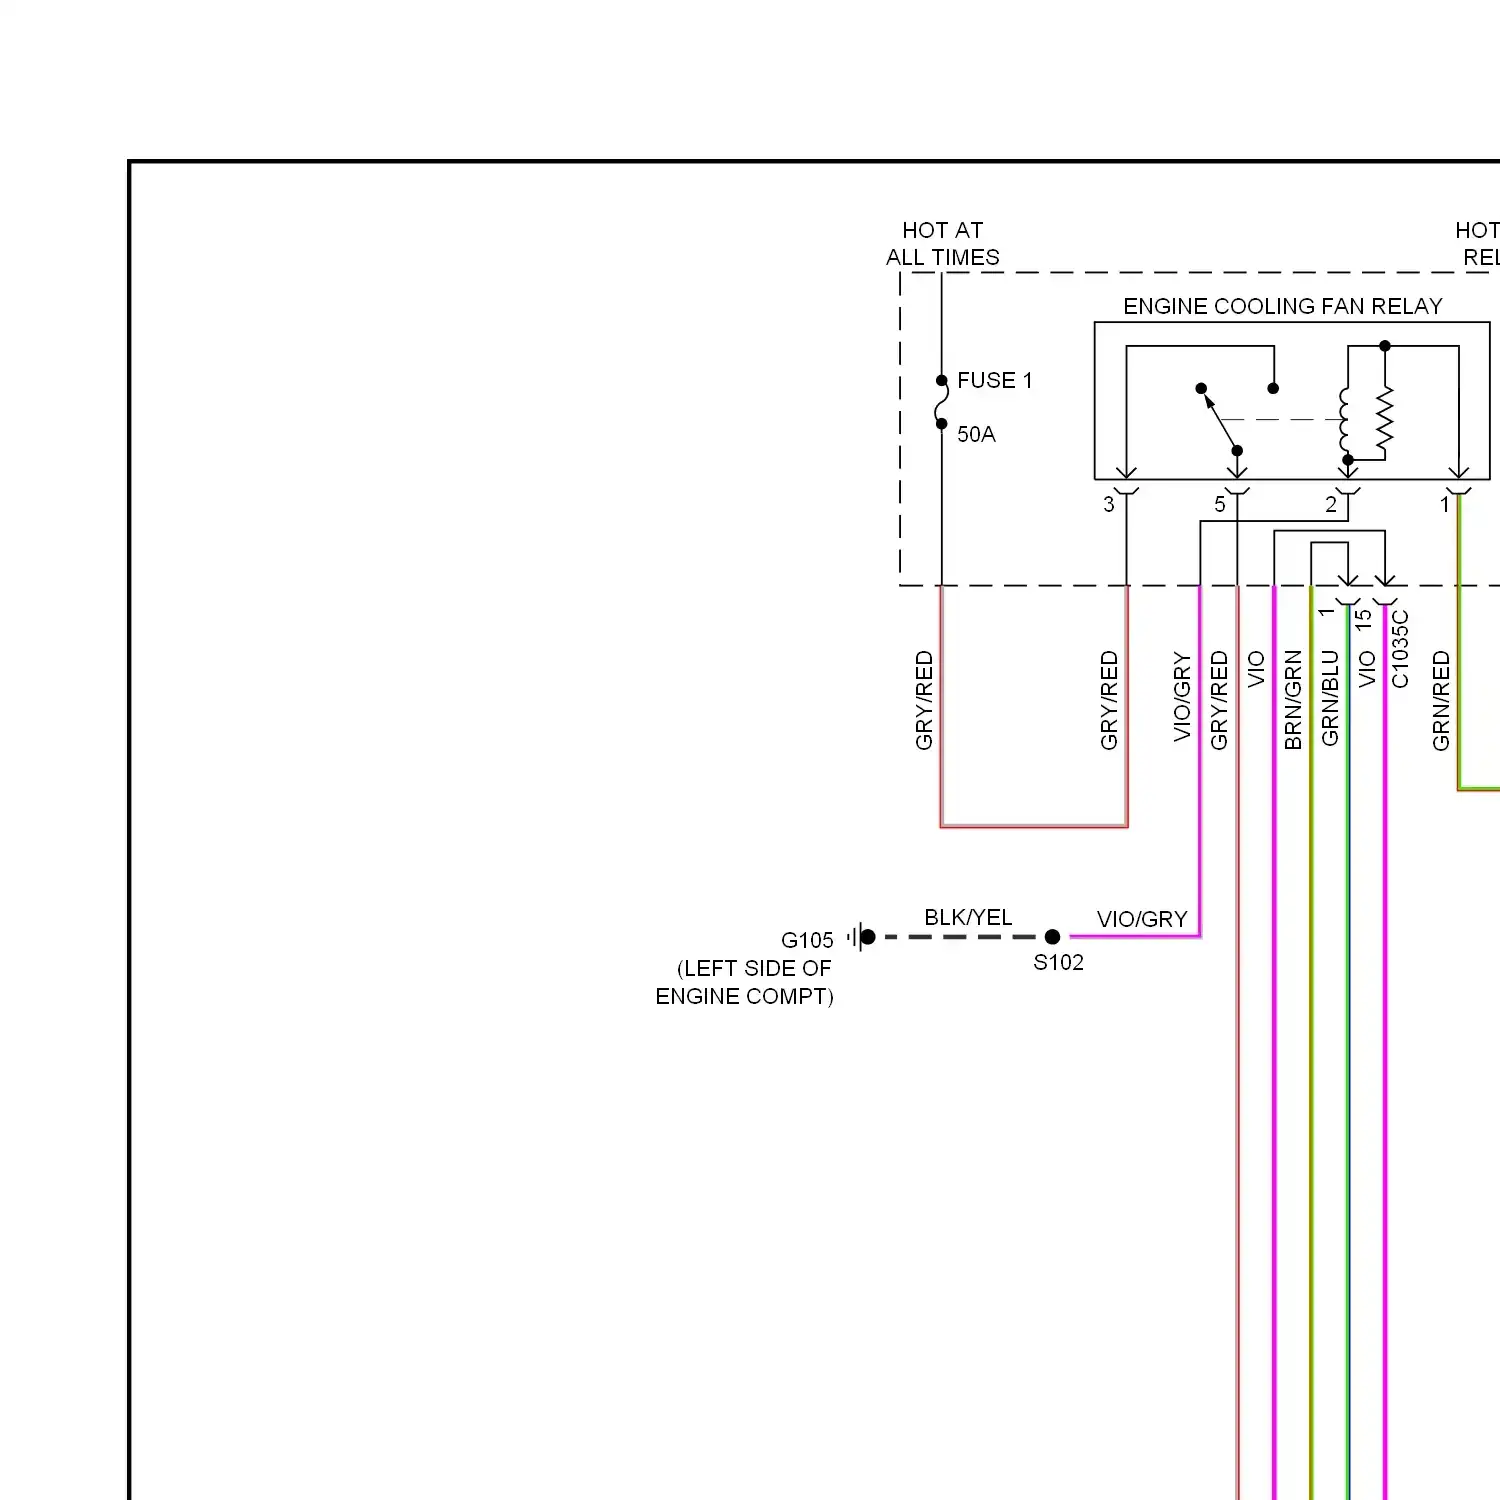This screenshot has height=1500, width=1500.
Task: Click the BRN/GRN wire label
Action: tap(1293, 700)
